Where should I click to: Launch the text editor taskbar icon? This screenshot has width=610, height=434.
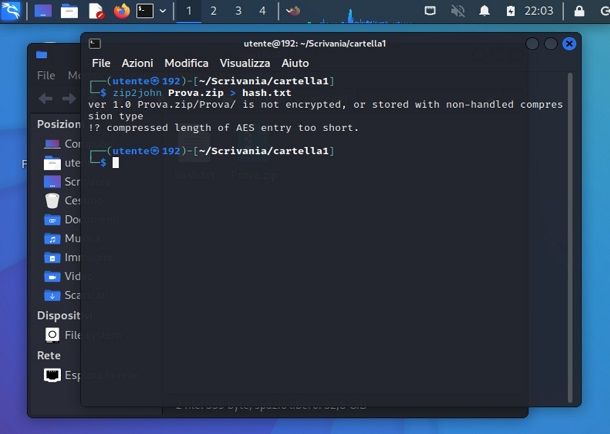tap(96, 11)
